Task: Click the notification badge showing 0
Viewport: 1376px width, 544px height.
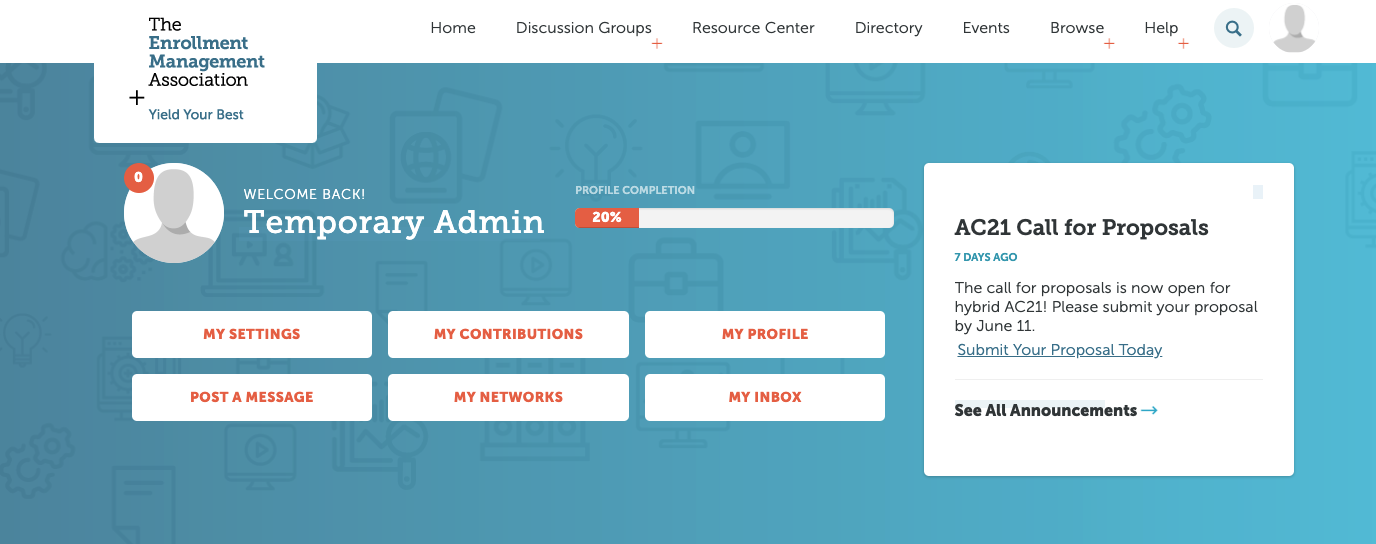Action: (138, 178)
